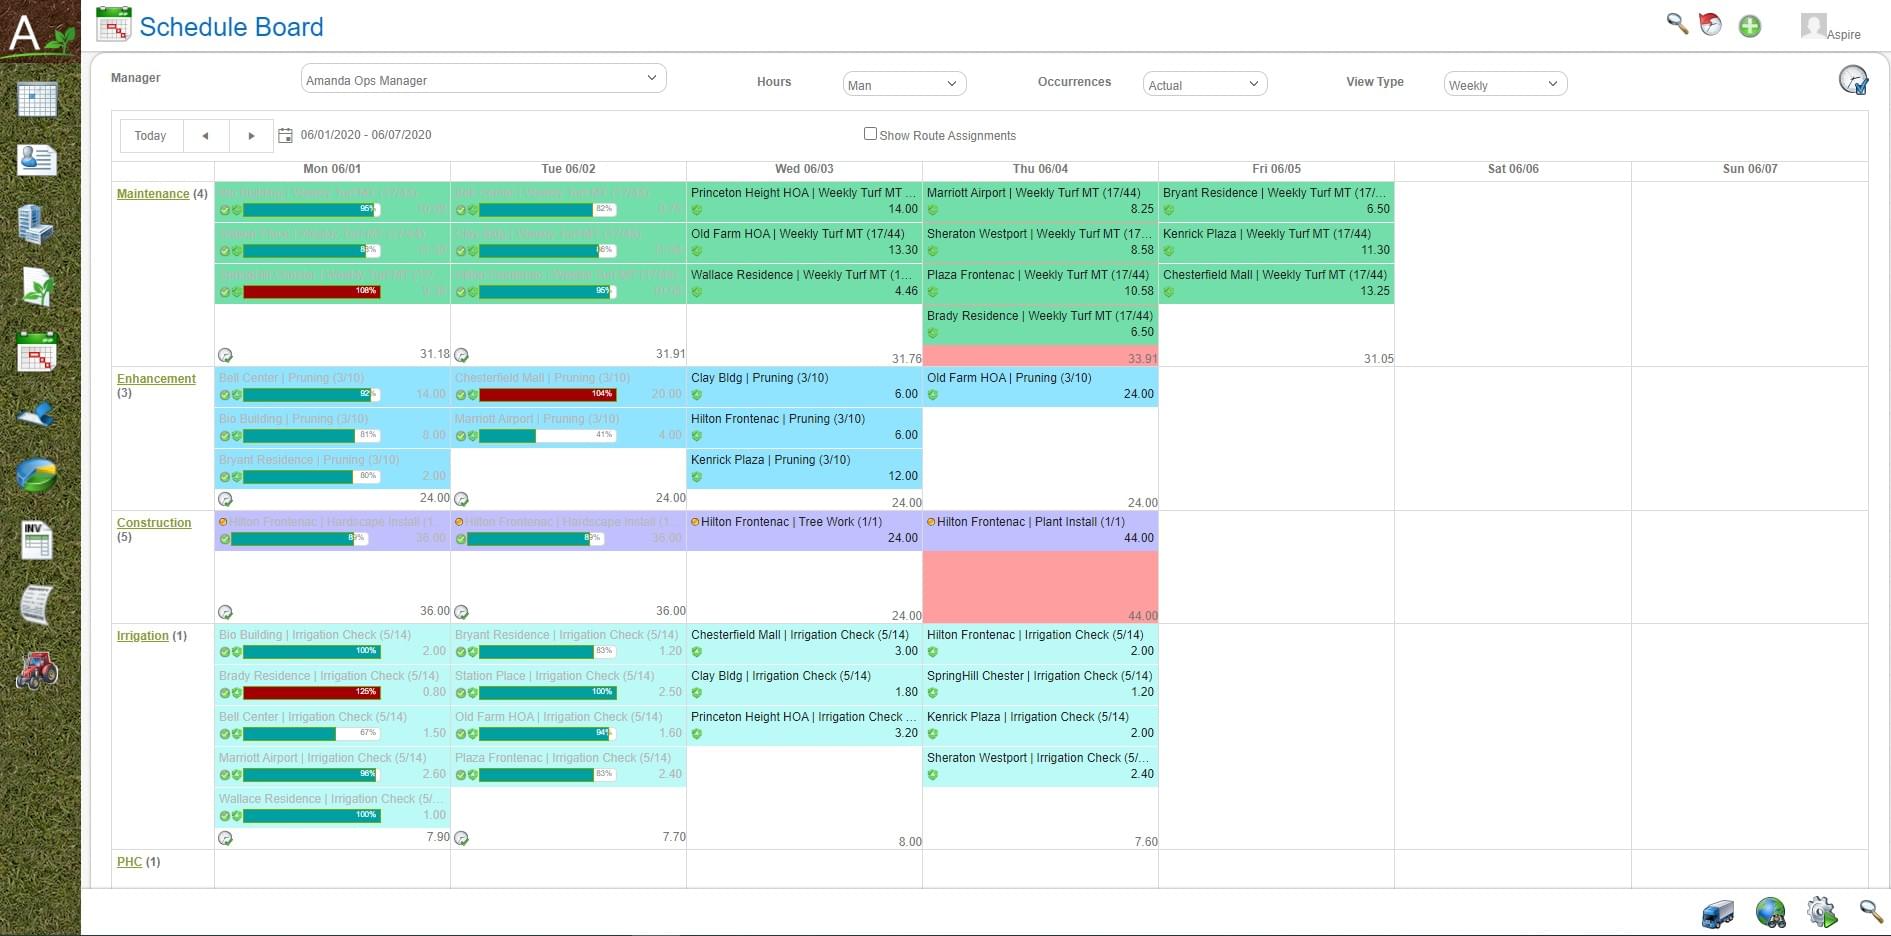Open the blue cap crew icon in sidebar
Screen dimensions: 1891x936
point(37,414)
